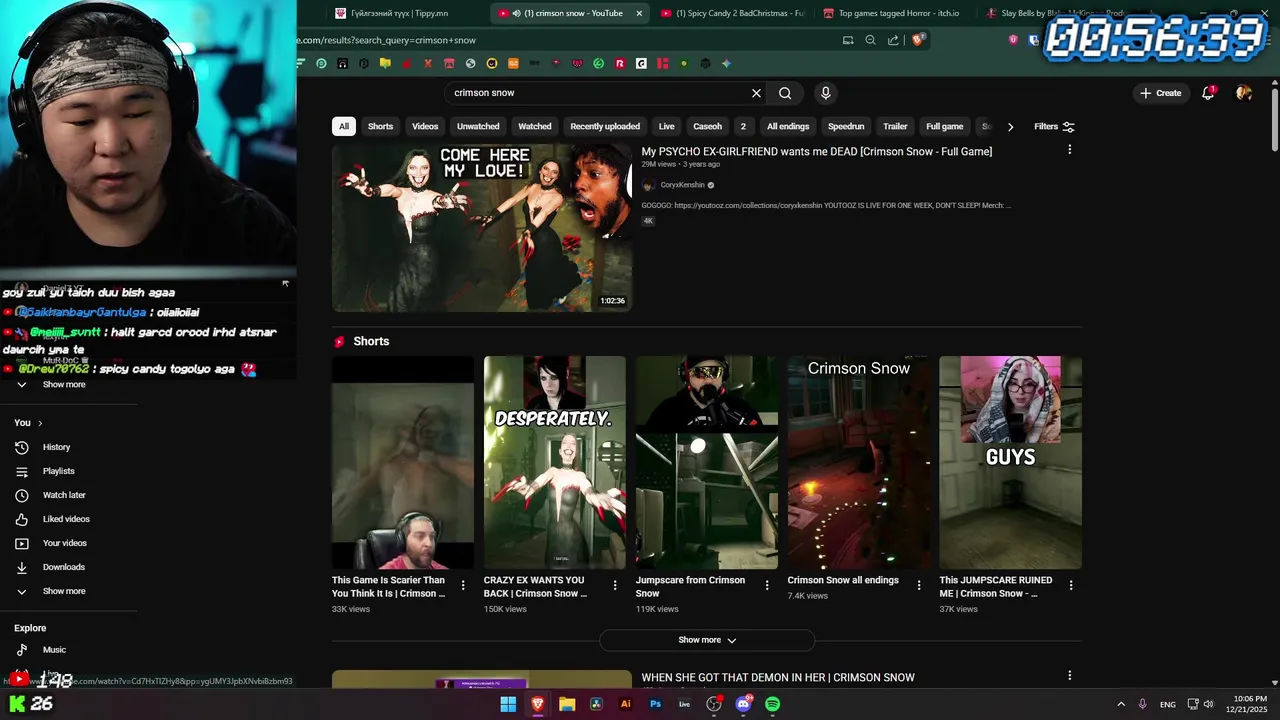Select the 'Speedrun' filter chip
This screenshot has height=720, width=1280.
click(x=846, y=127)
